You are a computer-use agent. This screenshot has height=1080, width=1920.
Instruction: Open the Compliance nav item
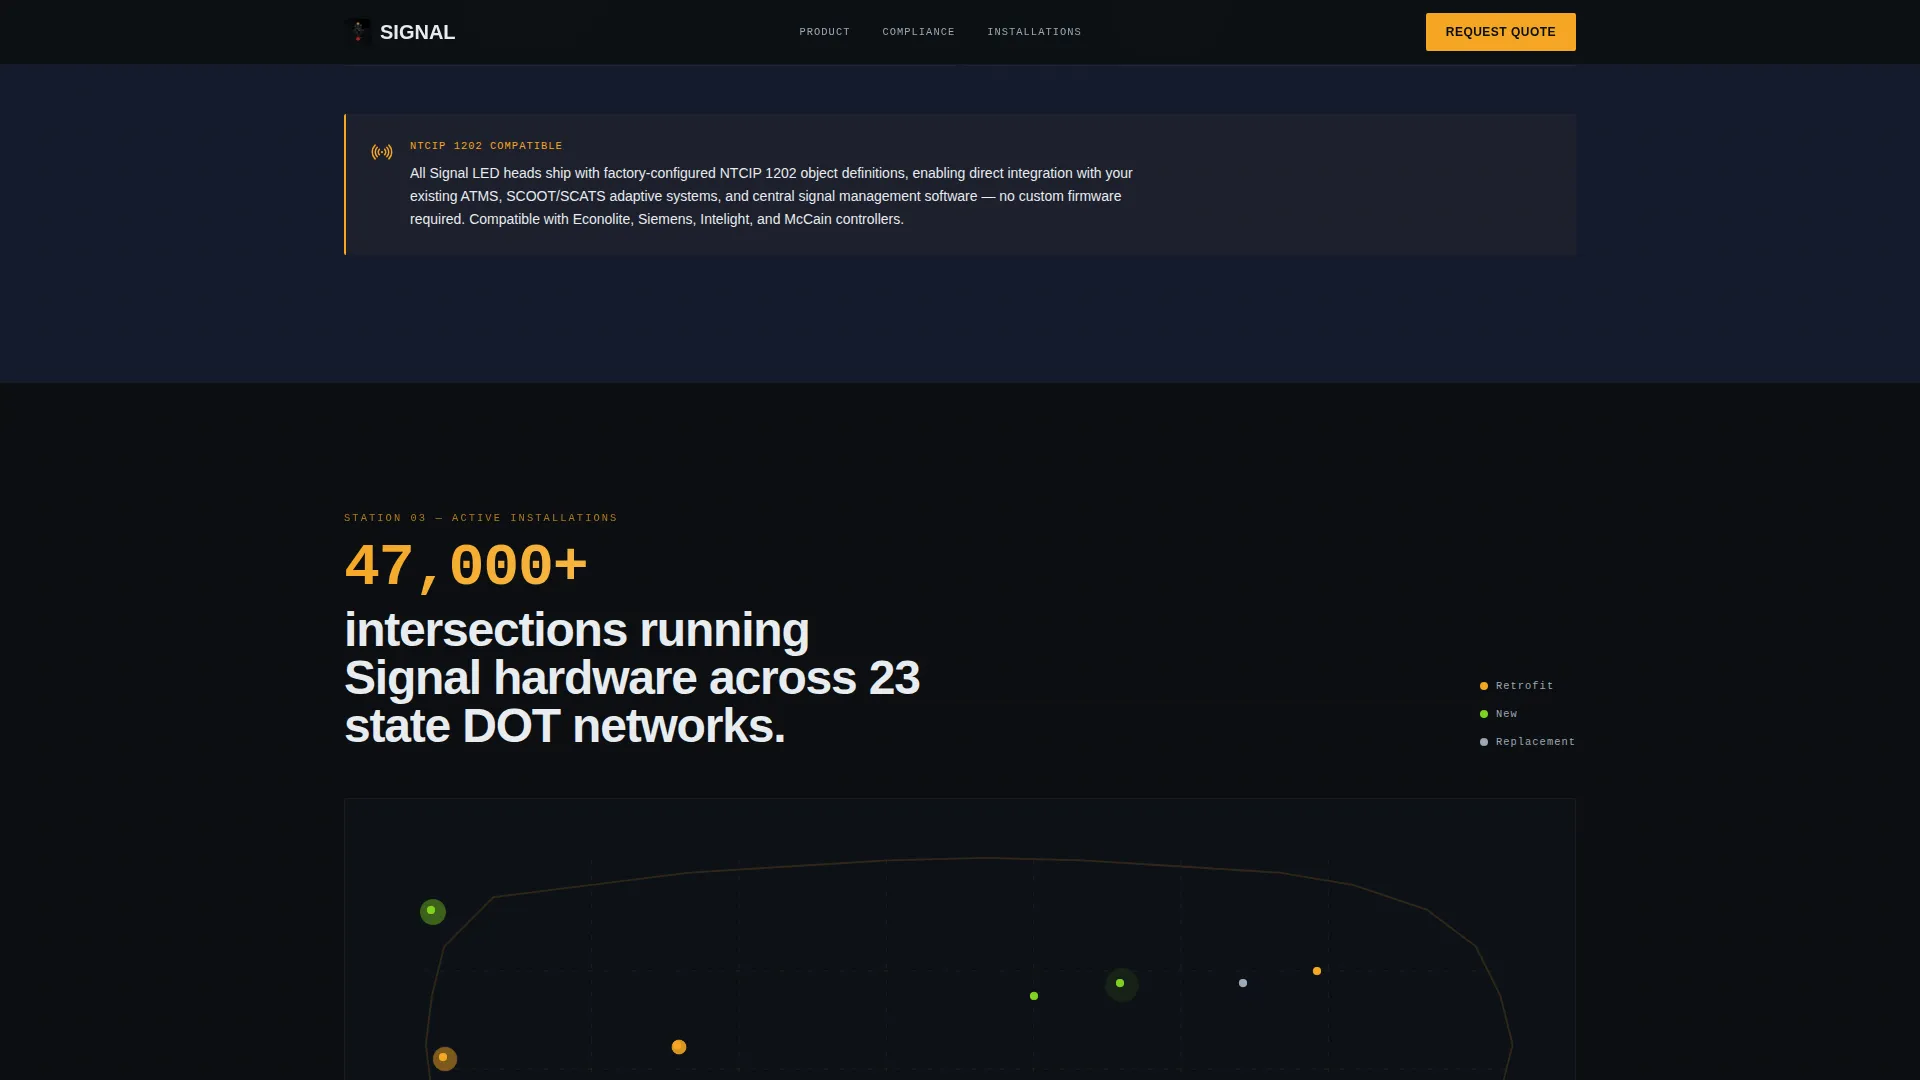point(918,32)
